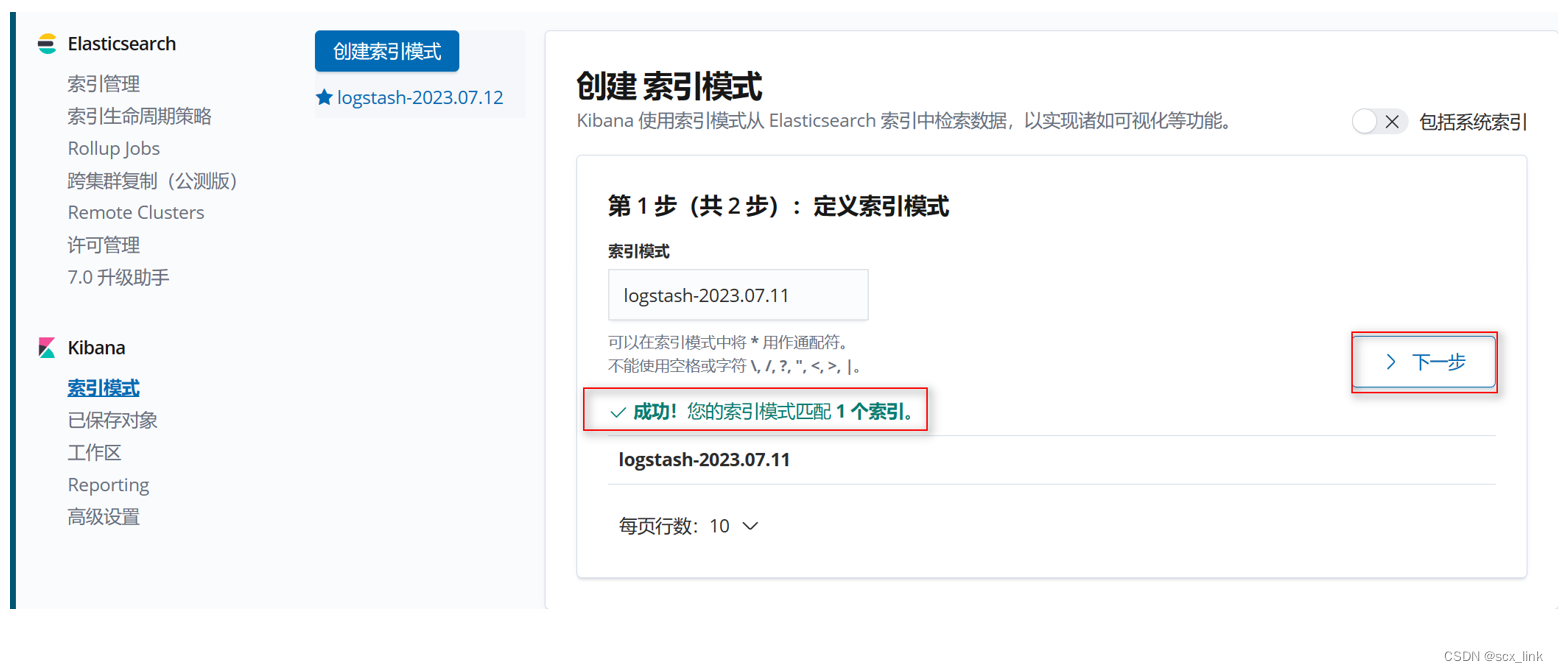Click the star icon beside logstash-2023.07.12

(x=324, y=98)
